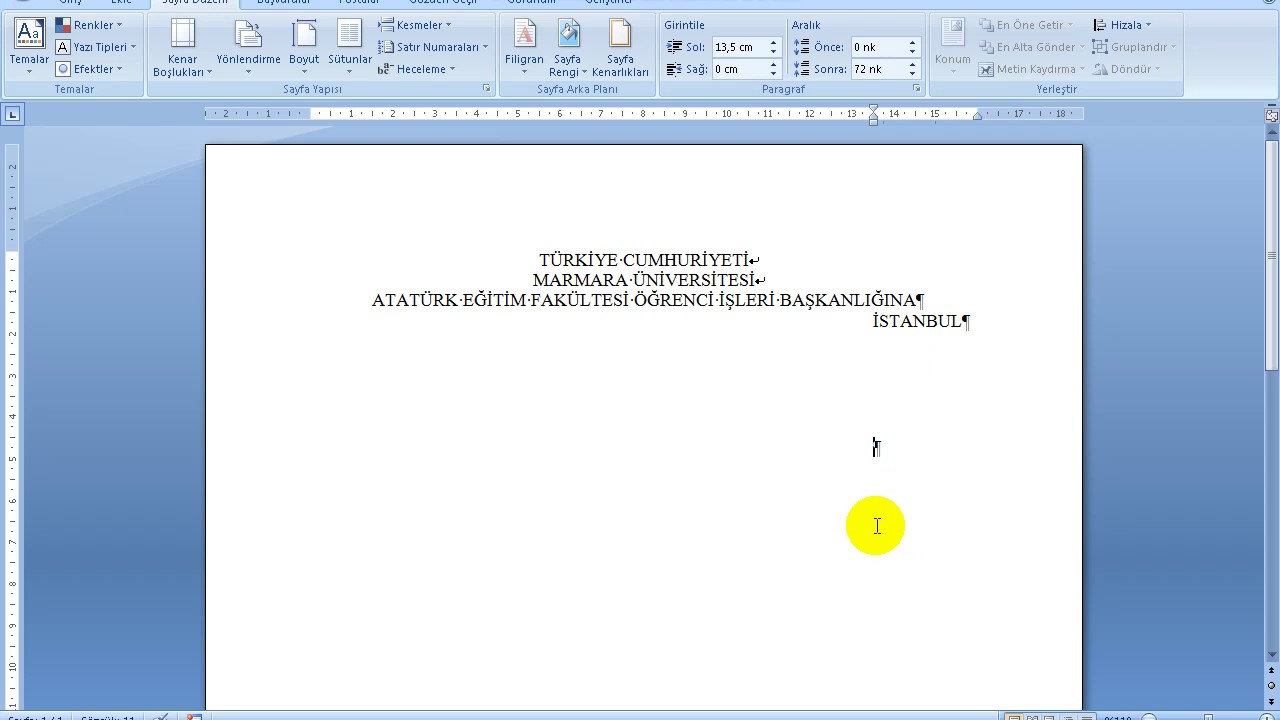Image resolution: width=1280 pixels, height=720 pixels.
Task: Click the vertical scrollbar thumb
Action: tap(1272, 254)
